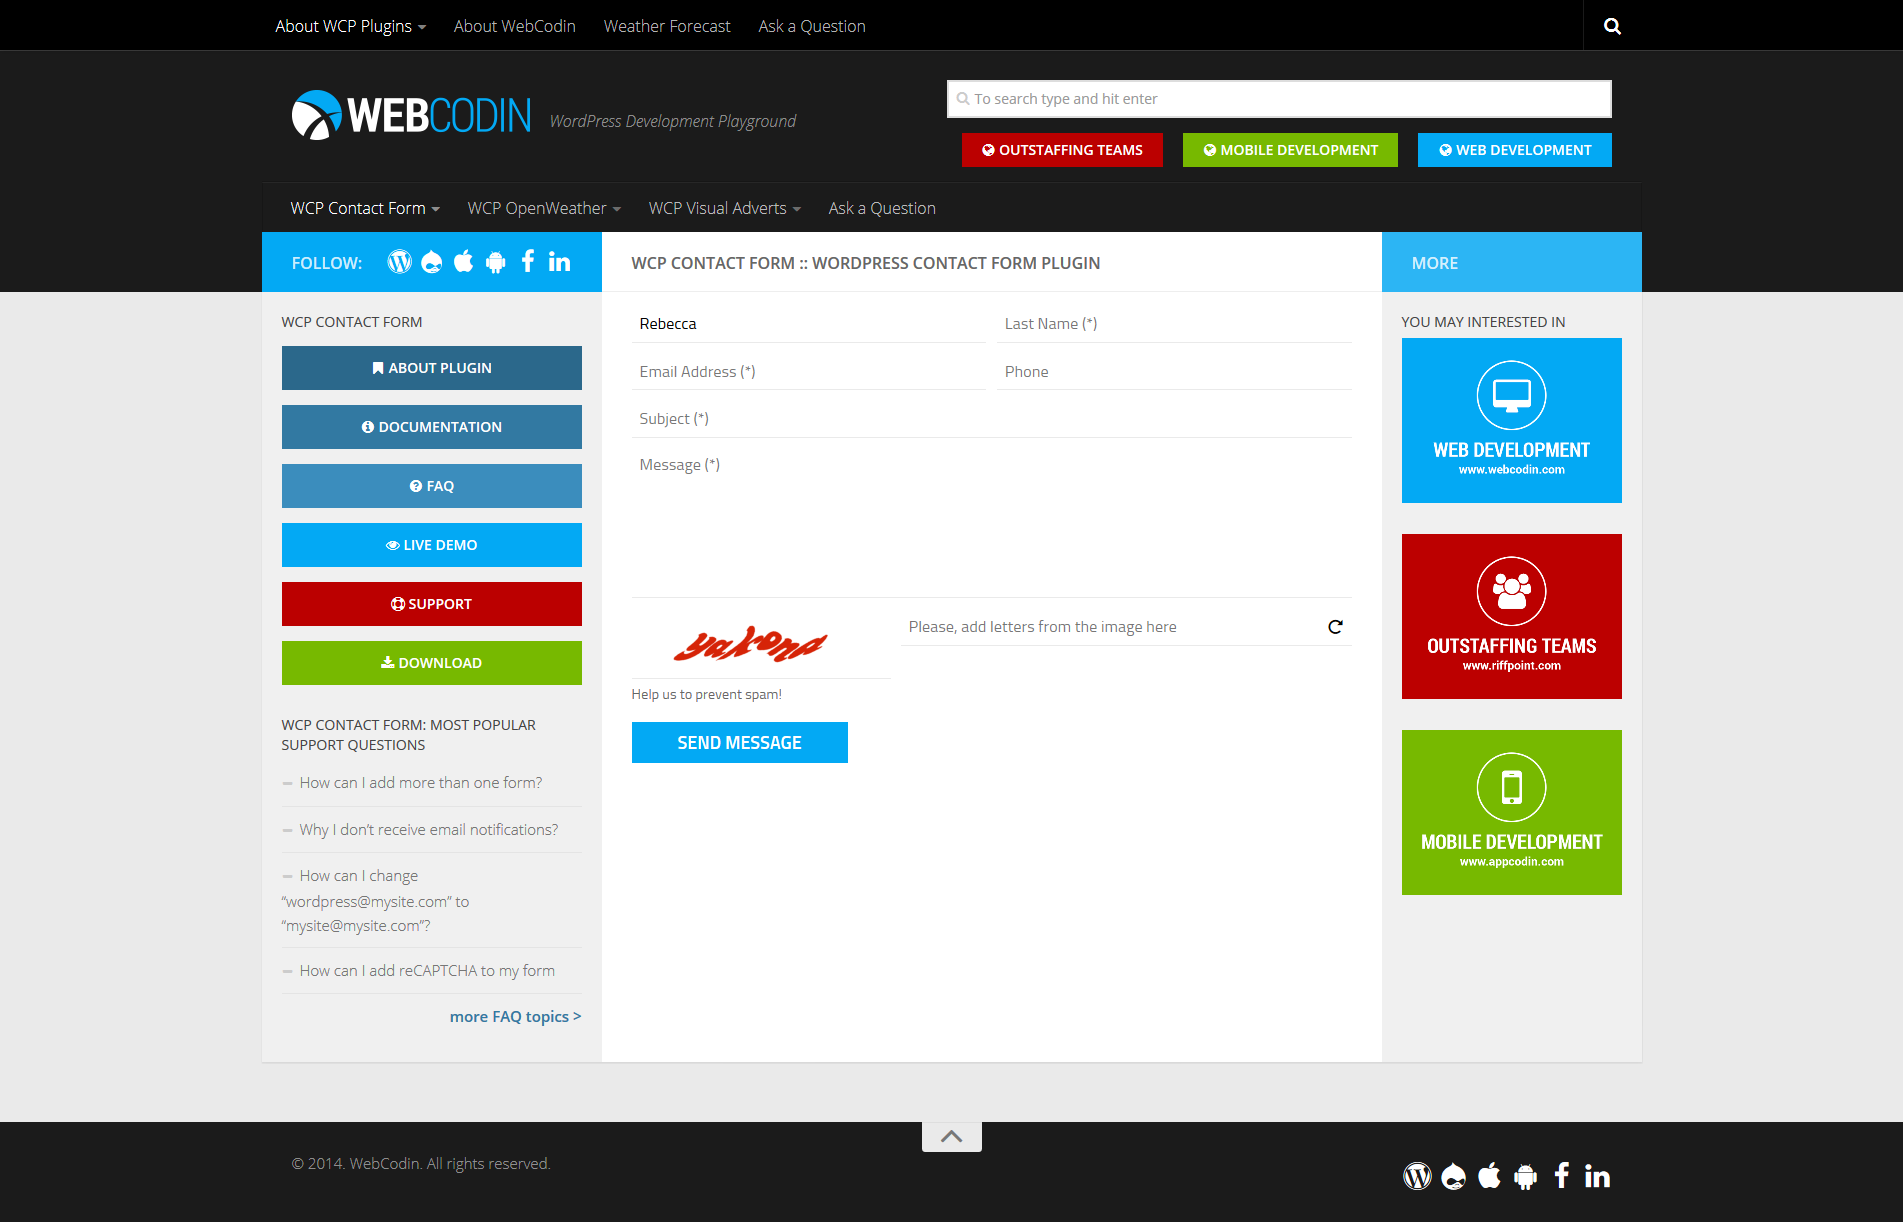Click the Android icon in the footer
Image resolution: width=1903 pixels, height=1222 pixels.
[x=1525, y=1176]
